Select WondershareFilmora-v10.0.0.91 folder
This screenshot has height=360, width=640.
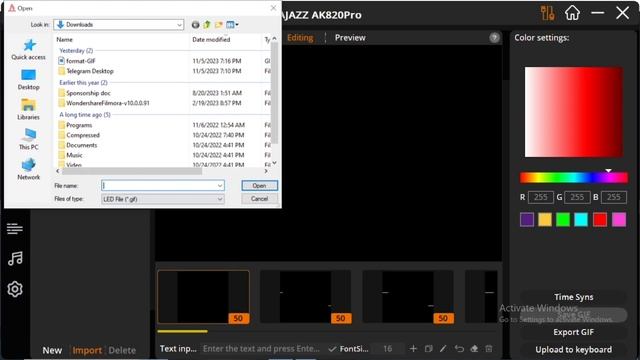click(x=108, y=103)
